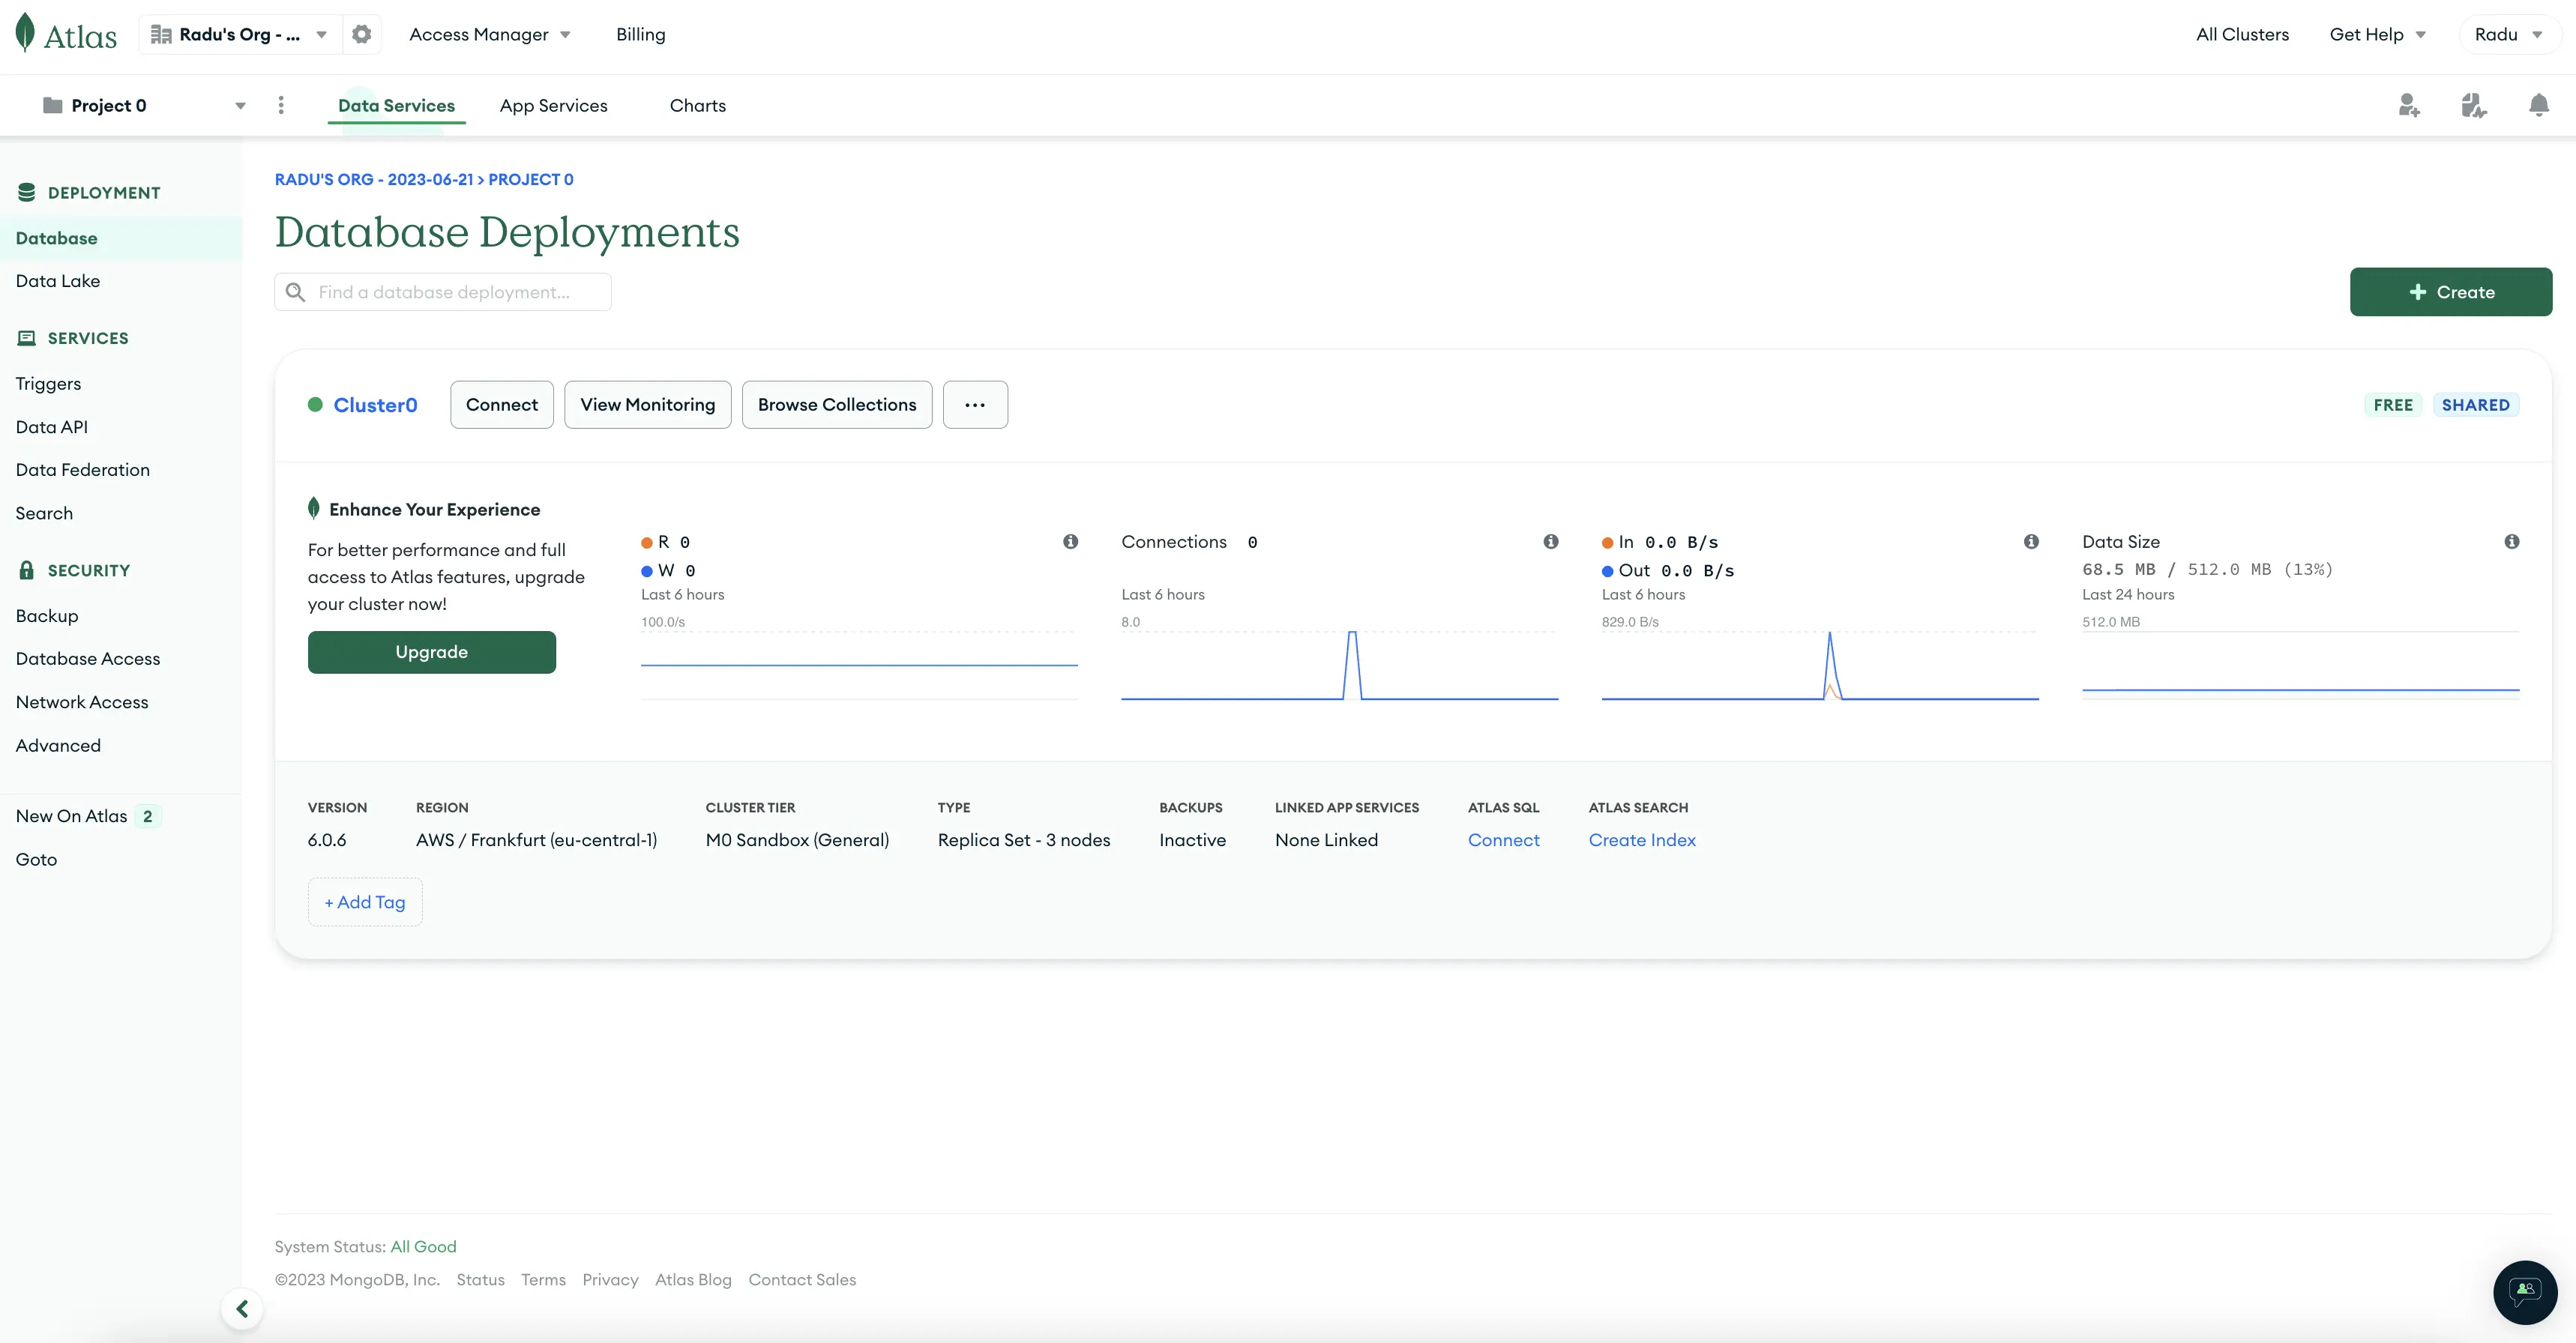Focus the Find a database deployment field
The width and height of the screenshot is (2576, 1343).
(x=443, y=292)
